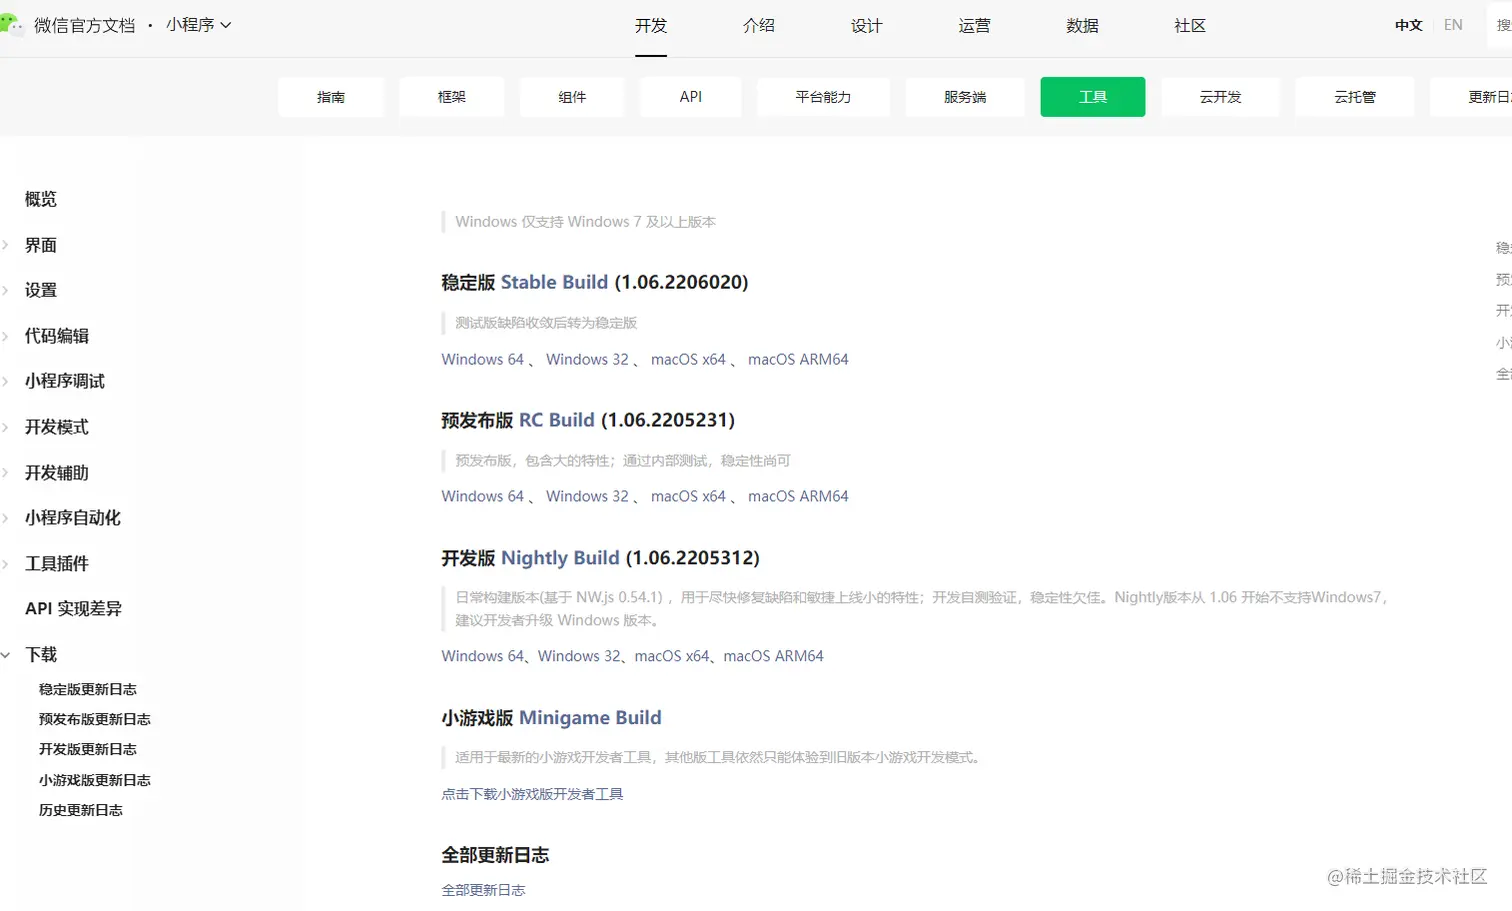Switch language to EN
Image resolution: width=1512 pixels, height=911 pixels.
coord(1453,24)
